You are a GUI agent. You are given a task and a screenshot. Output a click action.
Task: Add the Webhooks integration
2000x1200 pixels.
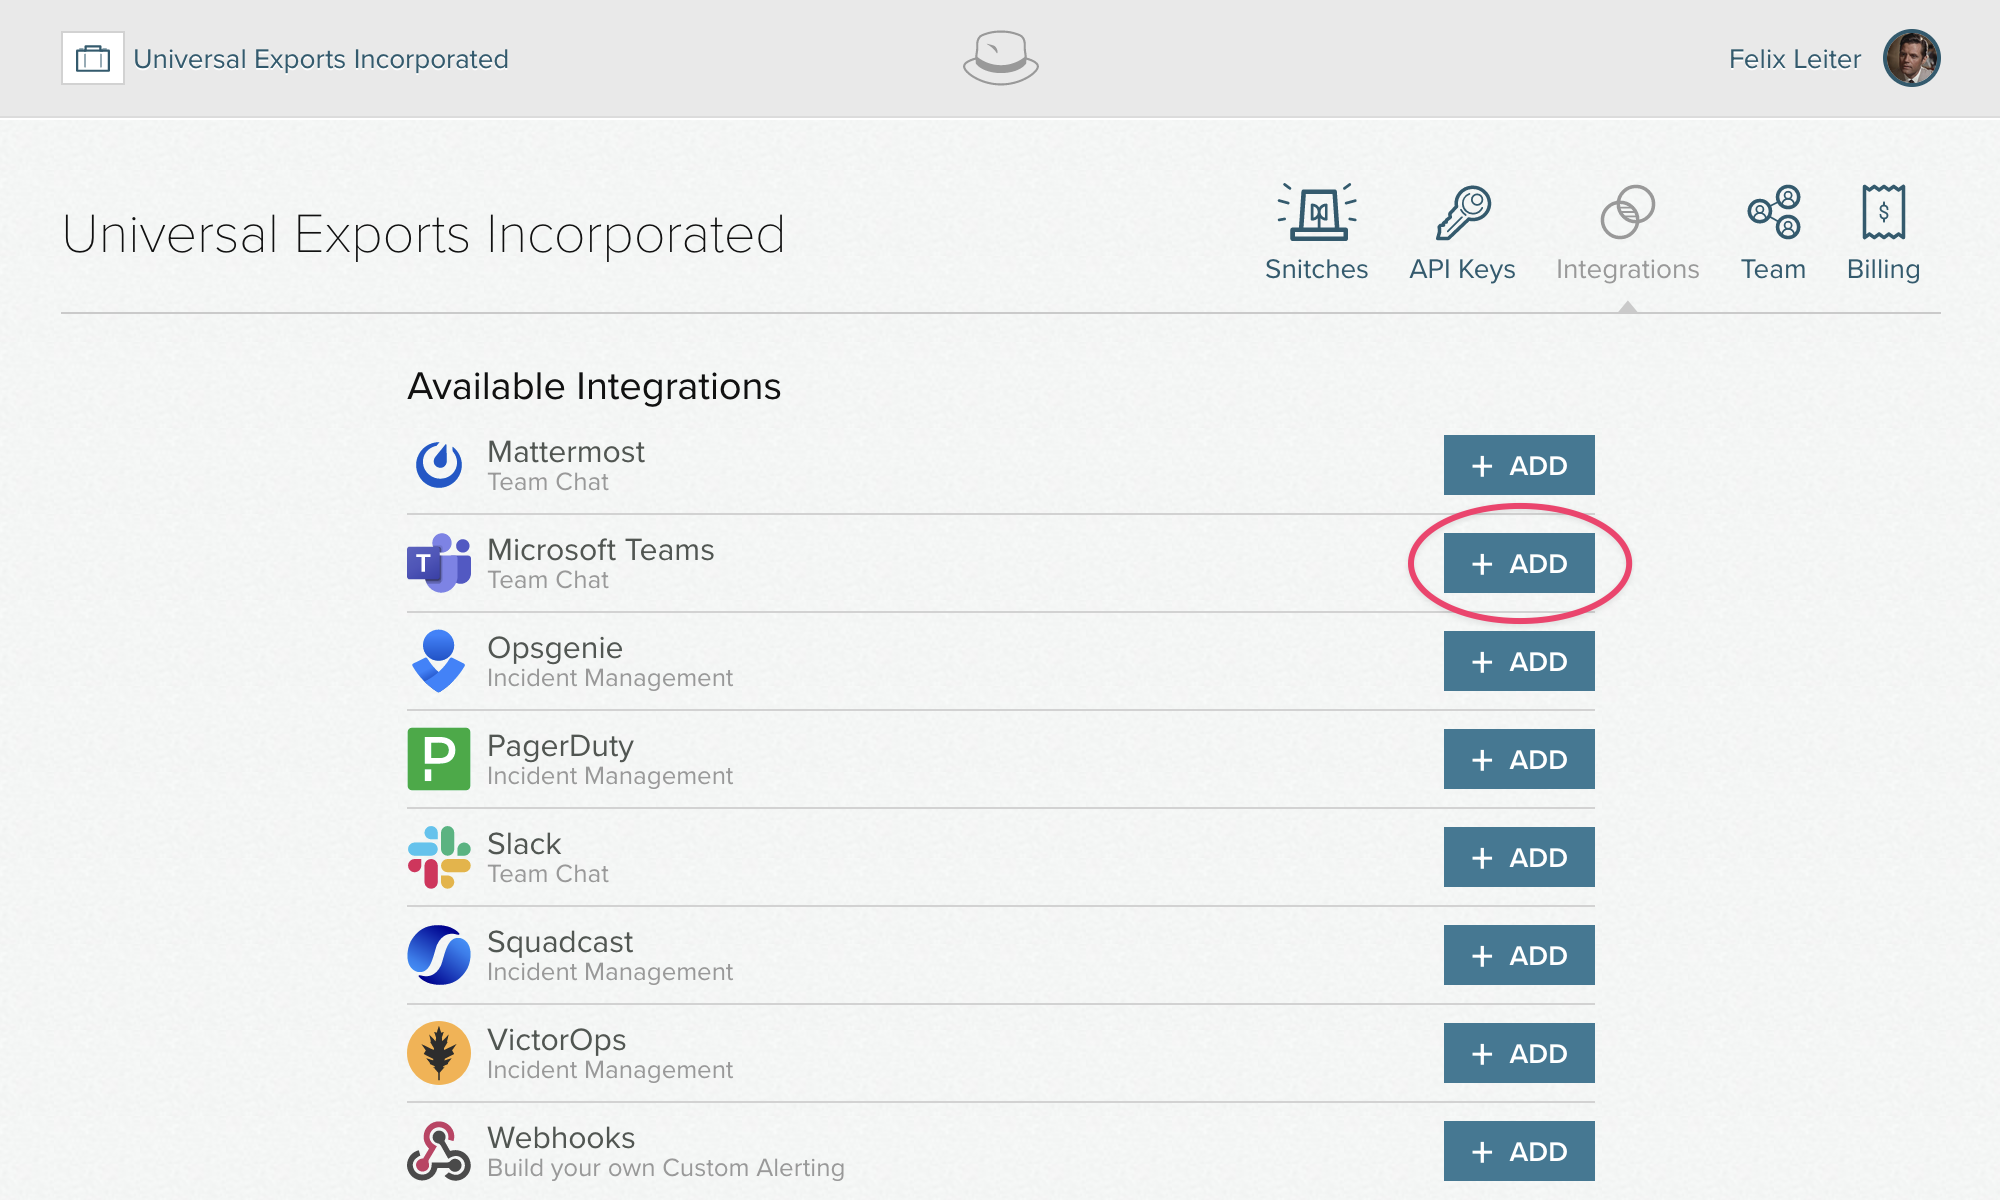click(x=1519, y=1151)
